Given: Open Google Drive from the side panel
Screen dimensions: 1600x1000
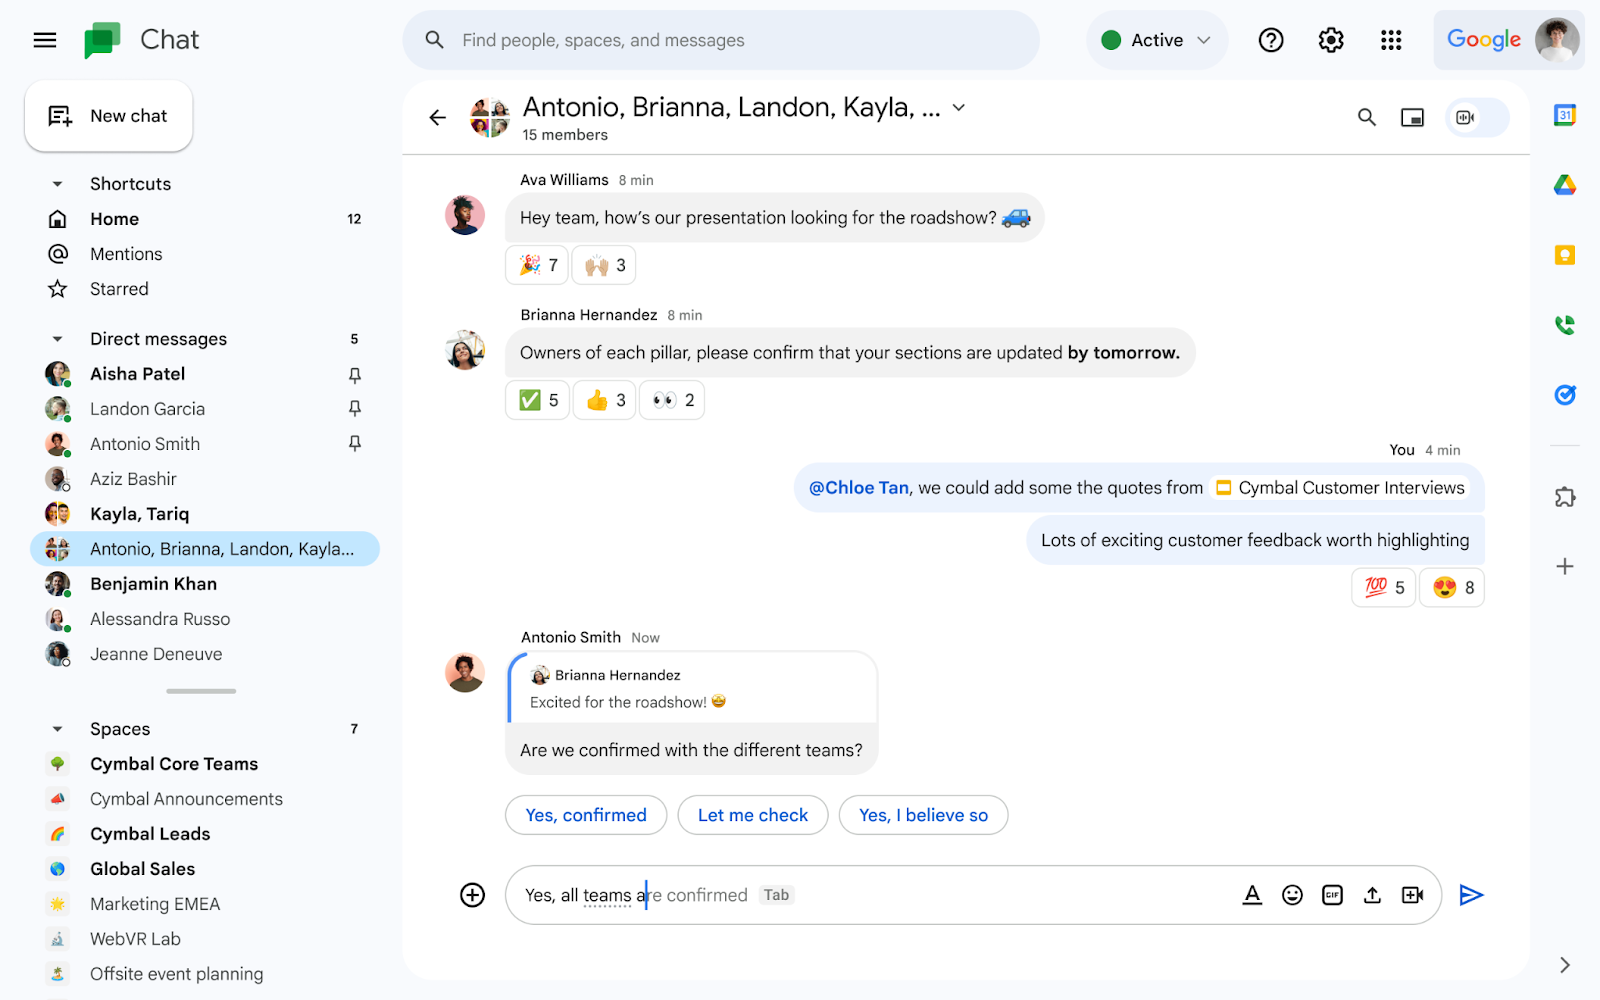Looking at the screenshot, I should point(1565,184).
